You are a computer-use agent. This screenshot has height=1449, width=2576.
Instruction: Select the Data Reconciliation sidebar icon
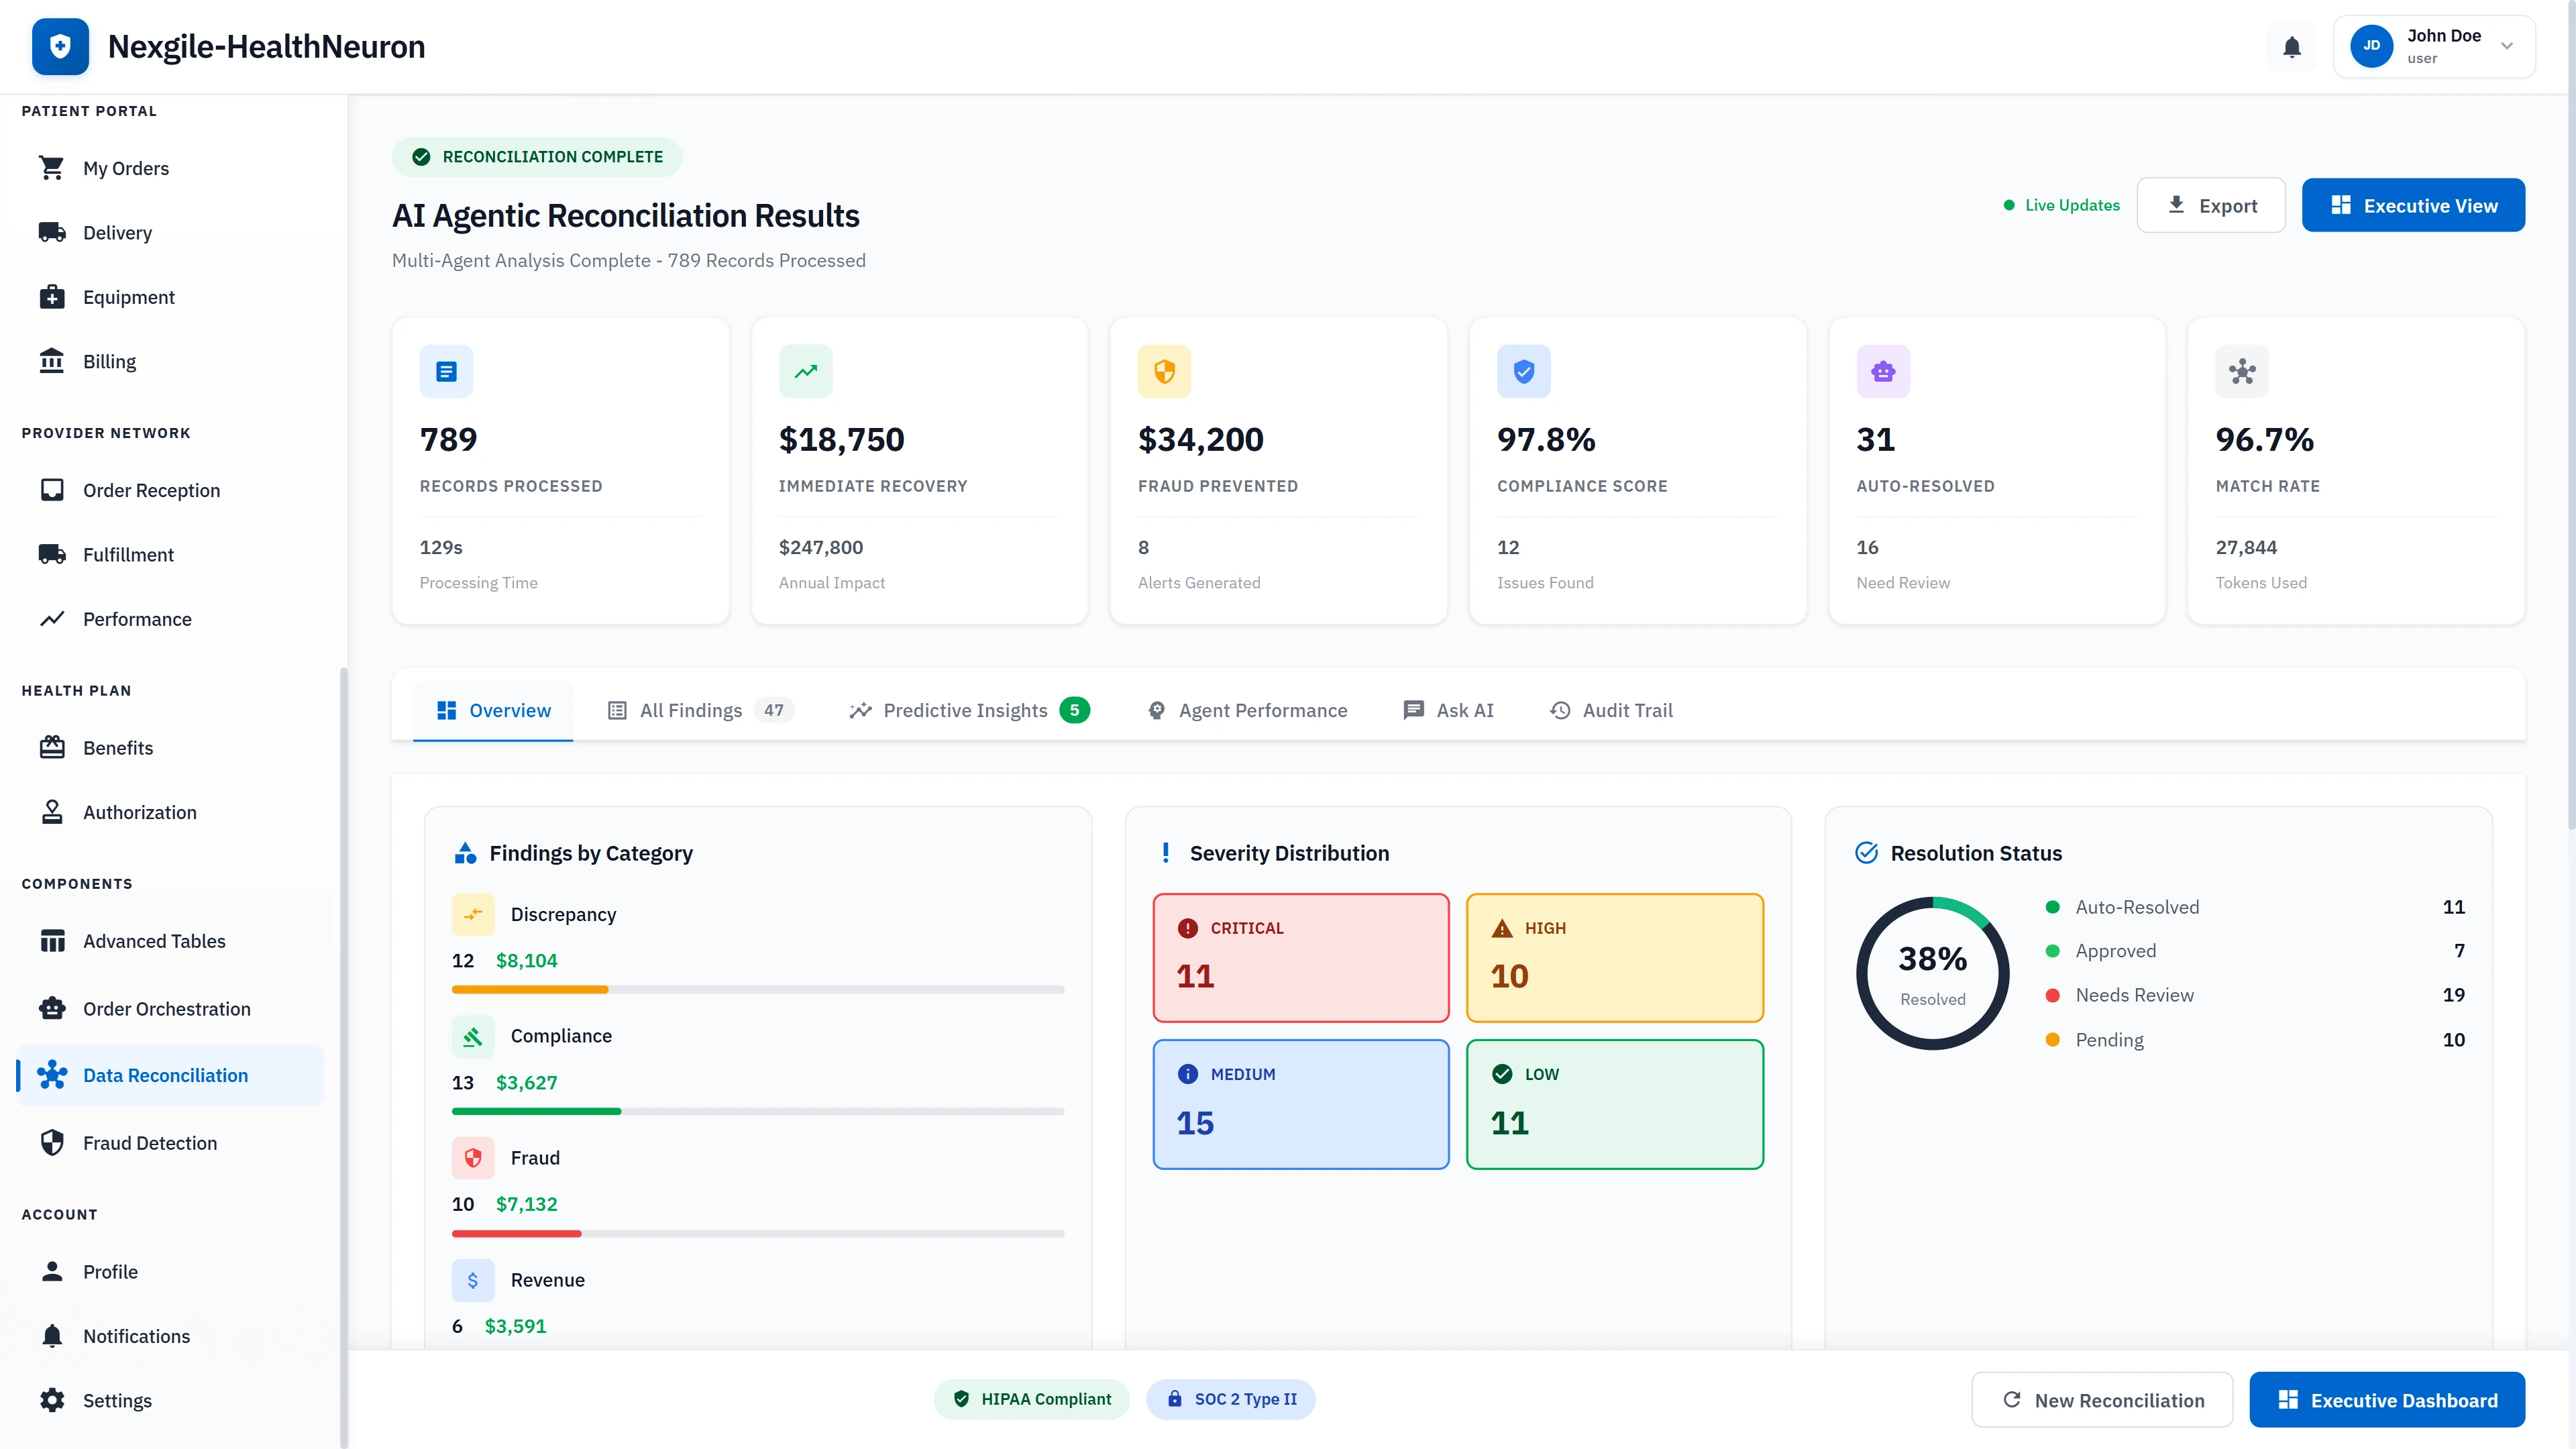[52, 1075]
